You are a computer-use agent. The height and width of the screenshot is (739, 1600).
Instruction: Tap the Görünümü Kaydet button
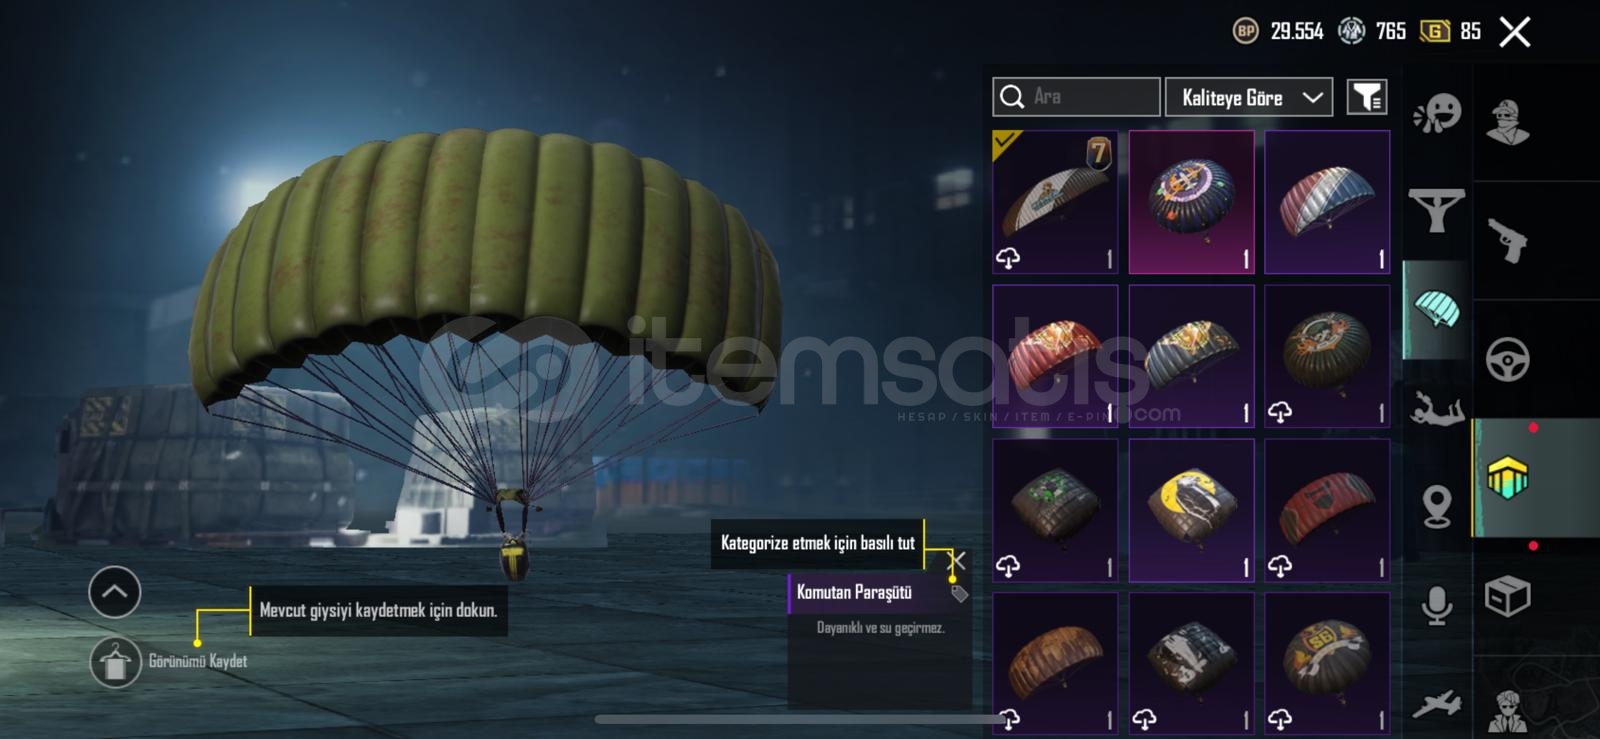point(170,661)
